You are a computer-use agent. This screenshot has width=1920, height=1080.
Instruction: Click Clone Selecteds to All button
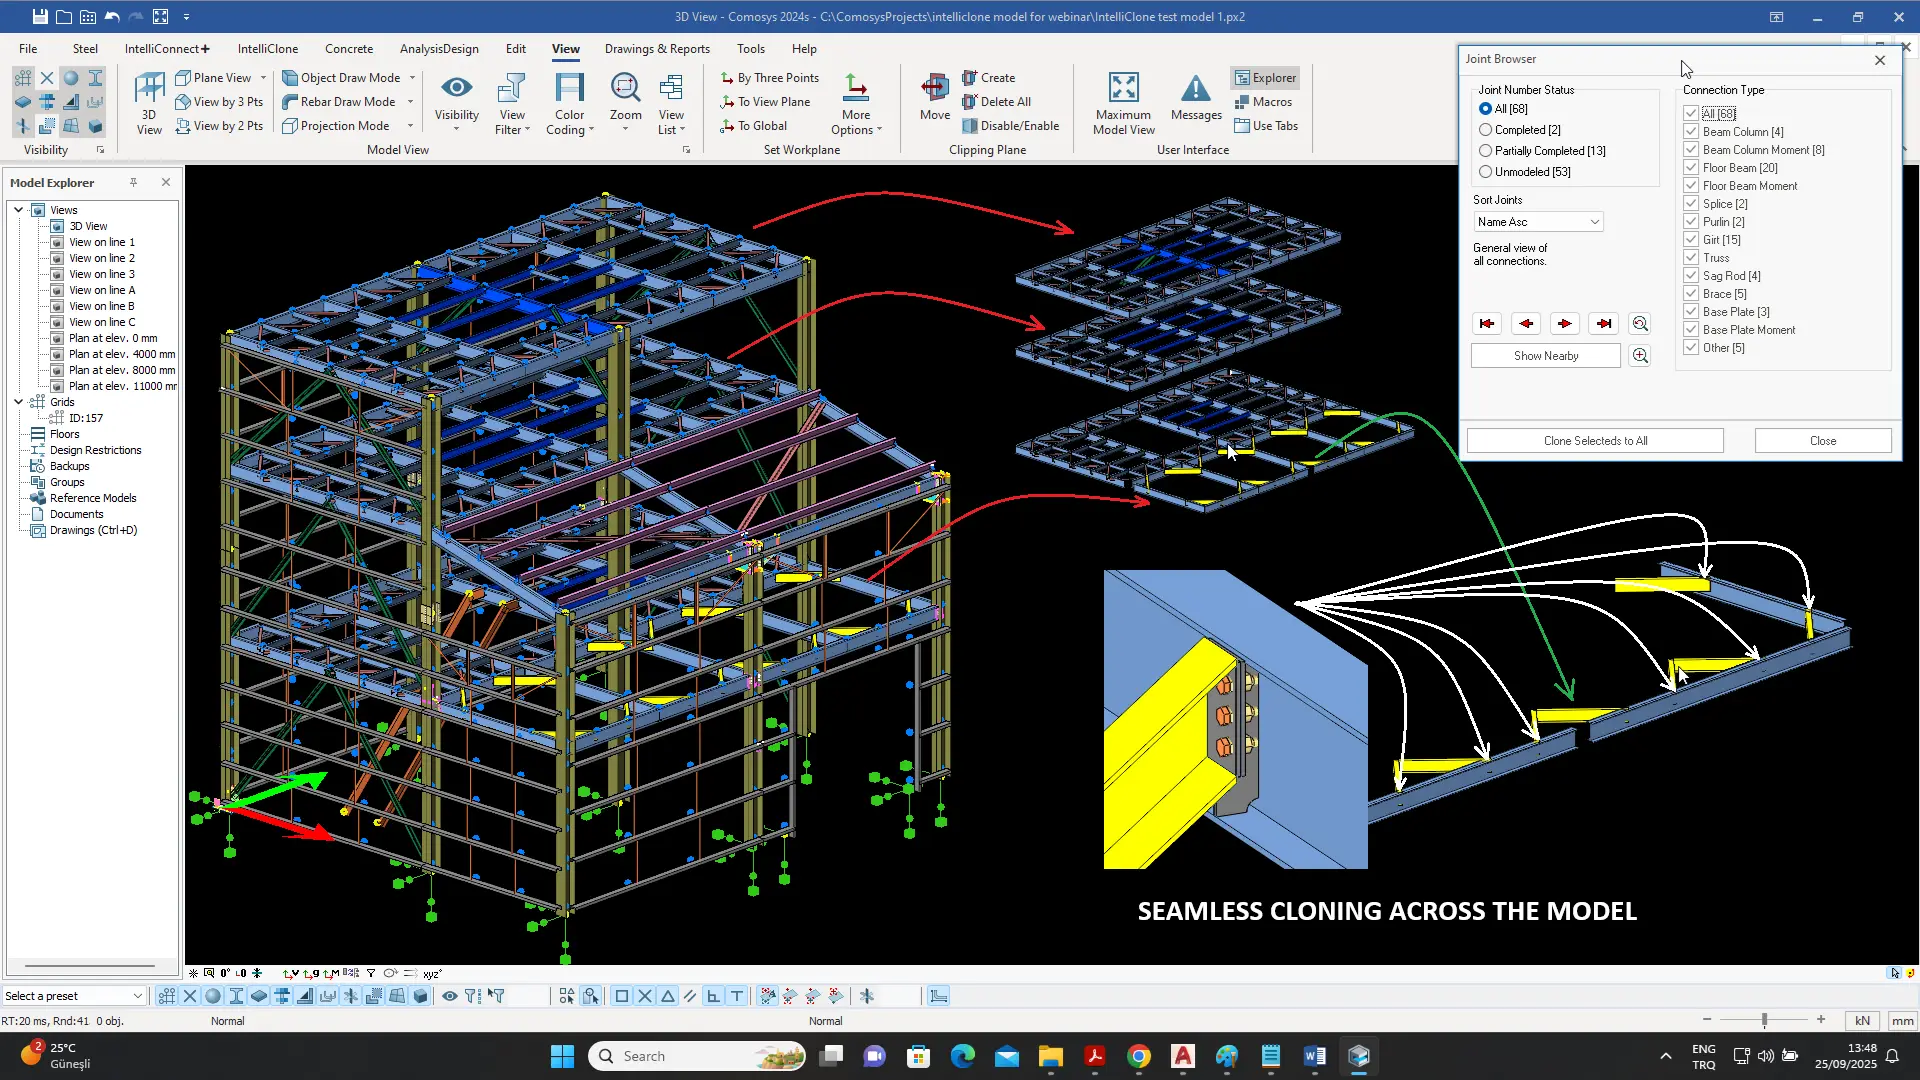point(1595,441)
